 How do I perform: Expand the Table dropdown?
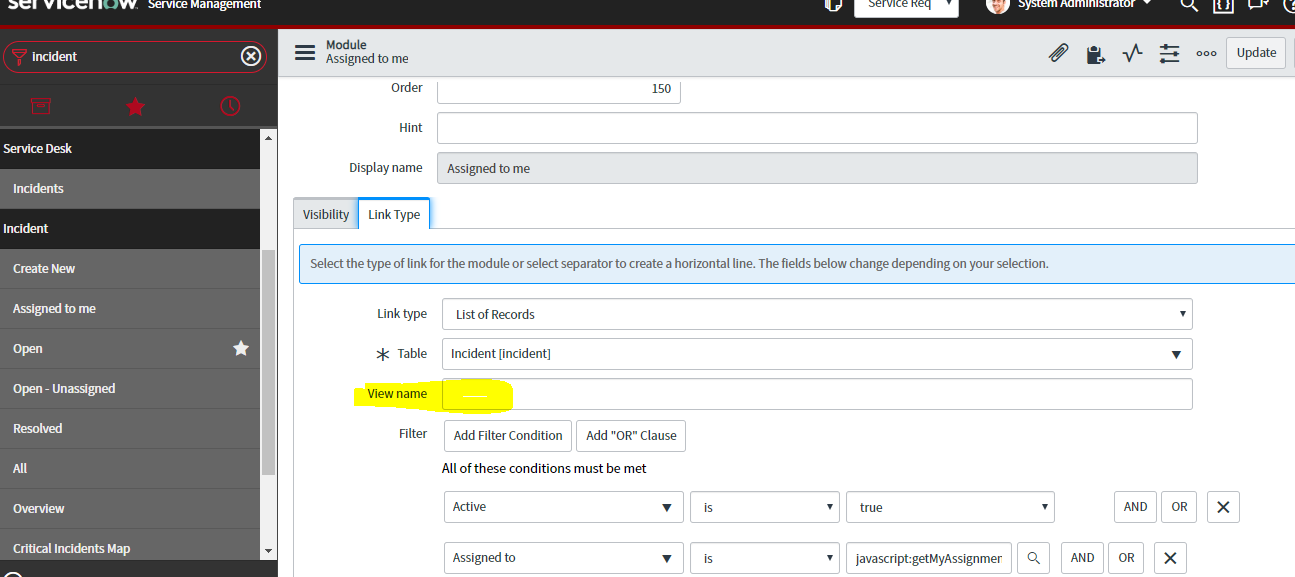[1178, 353]
